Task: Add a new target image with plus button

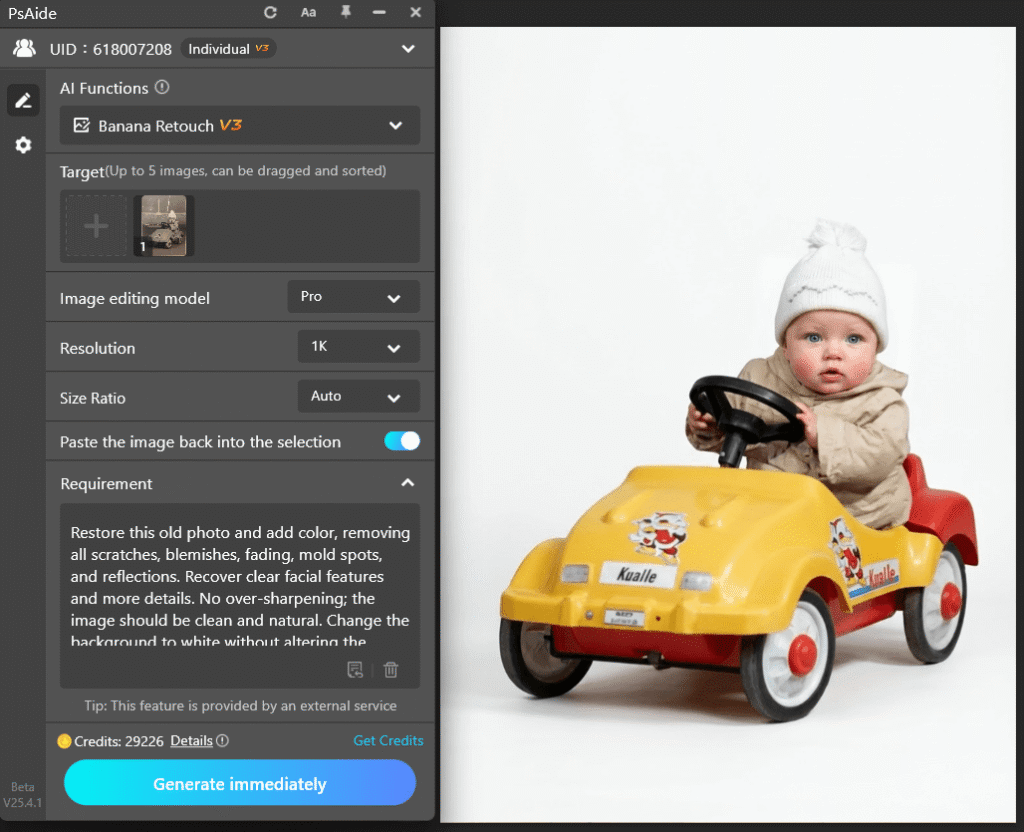Action: [96, 225]
